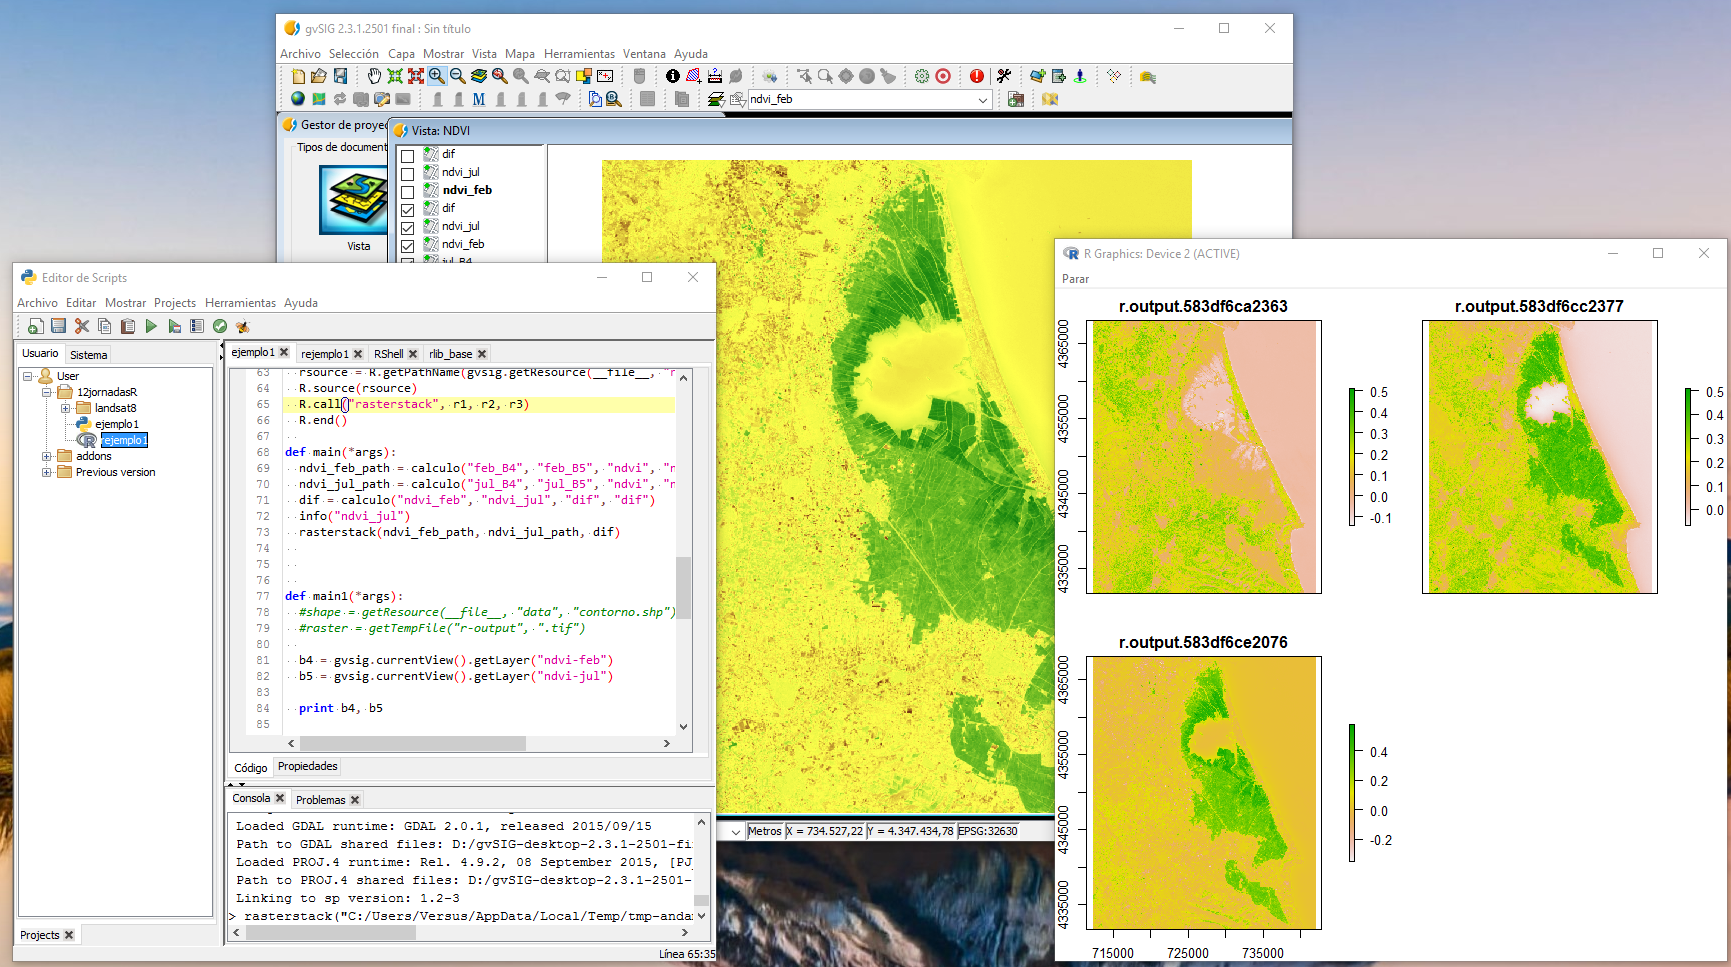Check the first dif layer checkbox

(408, 156)
